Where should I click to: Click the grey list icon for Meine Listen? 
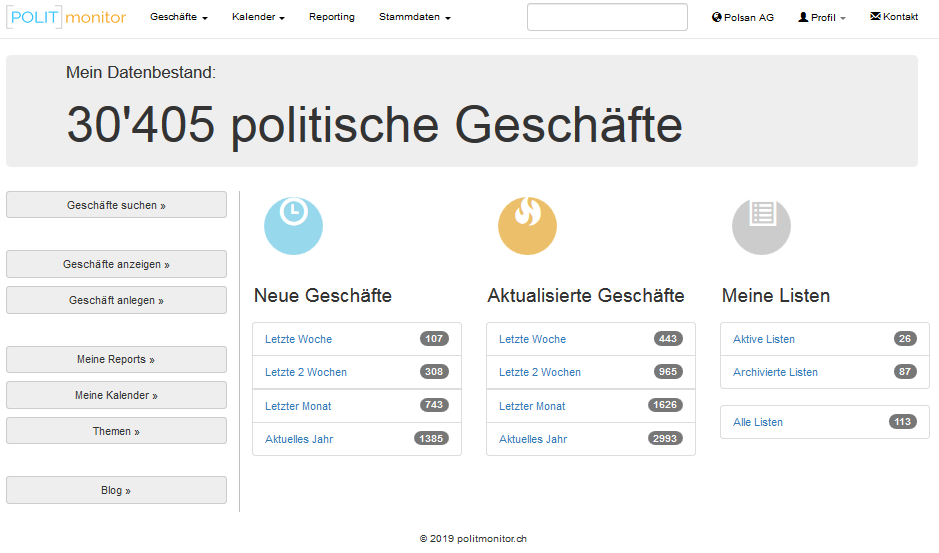coord(761,226)
